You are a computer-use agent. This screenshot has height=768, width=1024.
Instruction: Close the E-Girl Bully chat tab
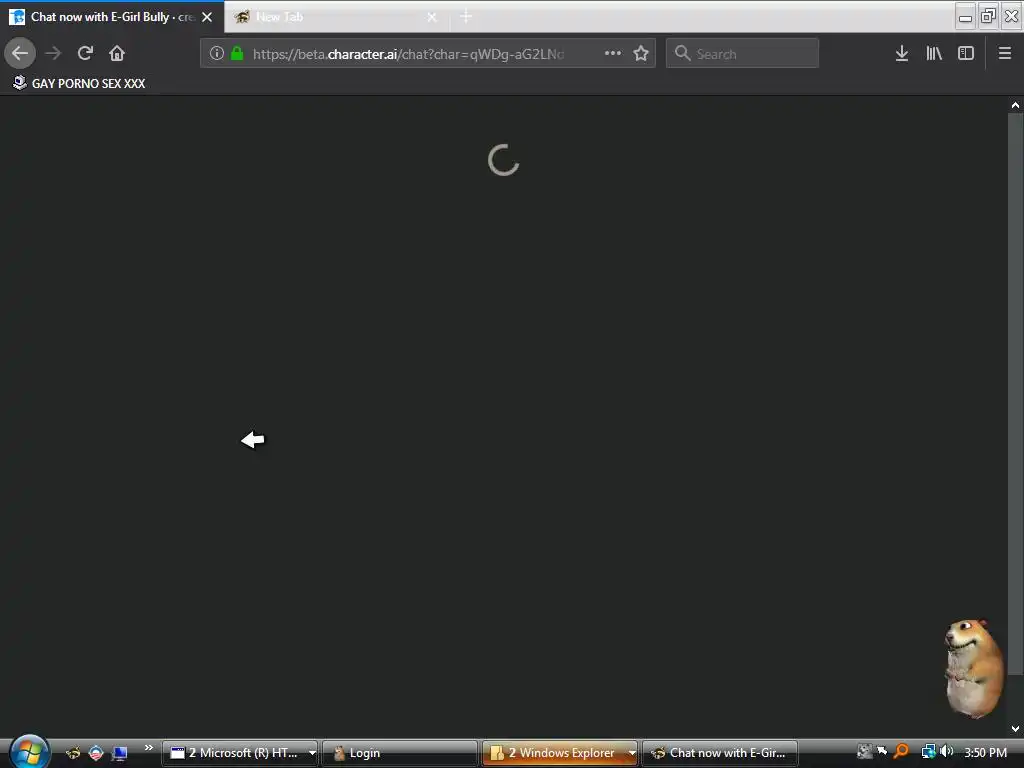207,17
